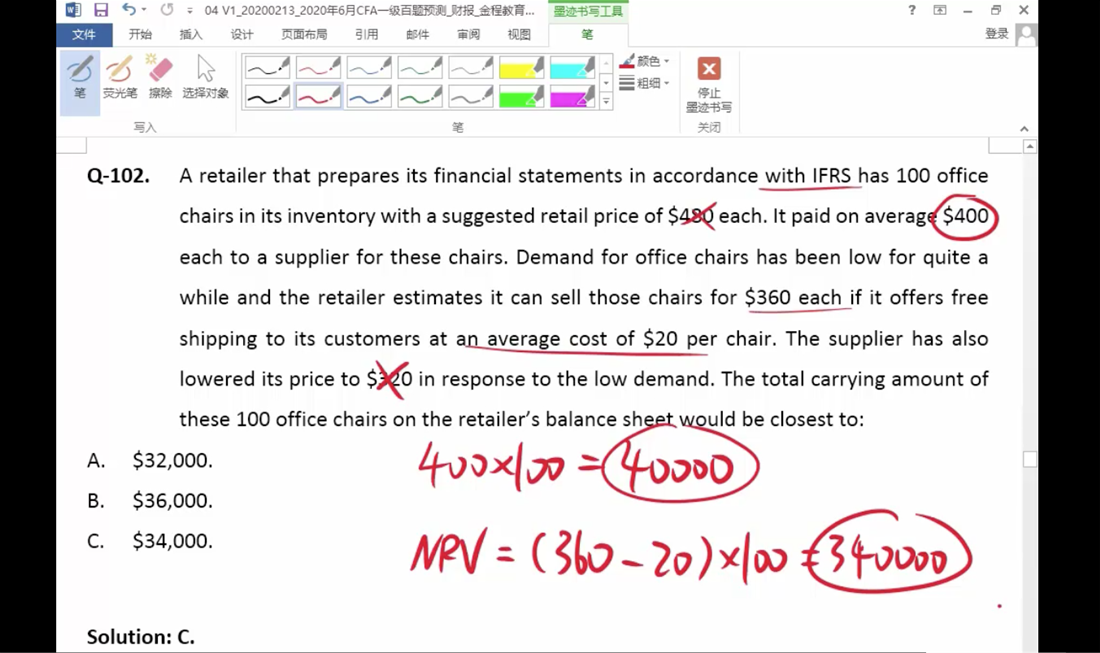Viewport: 1100px width, 653px height.
Task: Switch to the 插入 Insert tab
Action: [190, 34]
